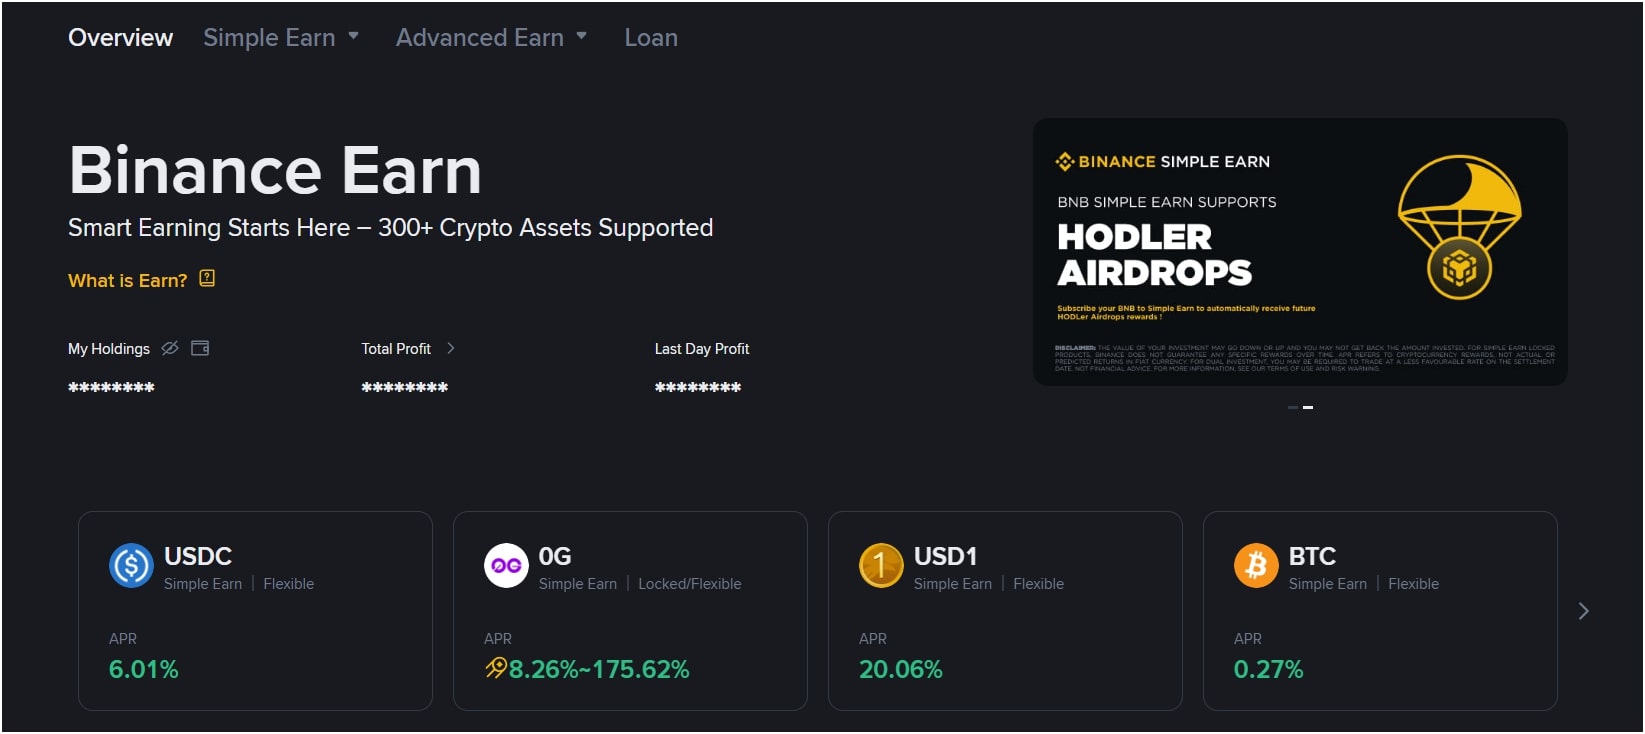1645x734 pixels.
Task: Expand the Advanced Earn menu
Action: click(490, 37)
